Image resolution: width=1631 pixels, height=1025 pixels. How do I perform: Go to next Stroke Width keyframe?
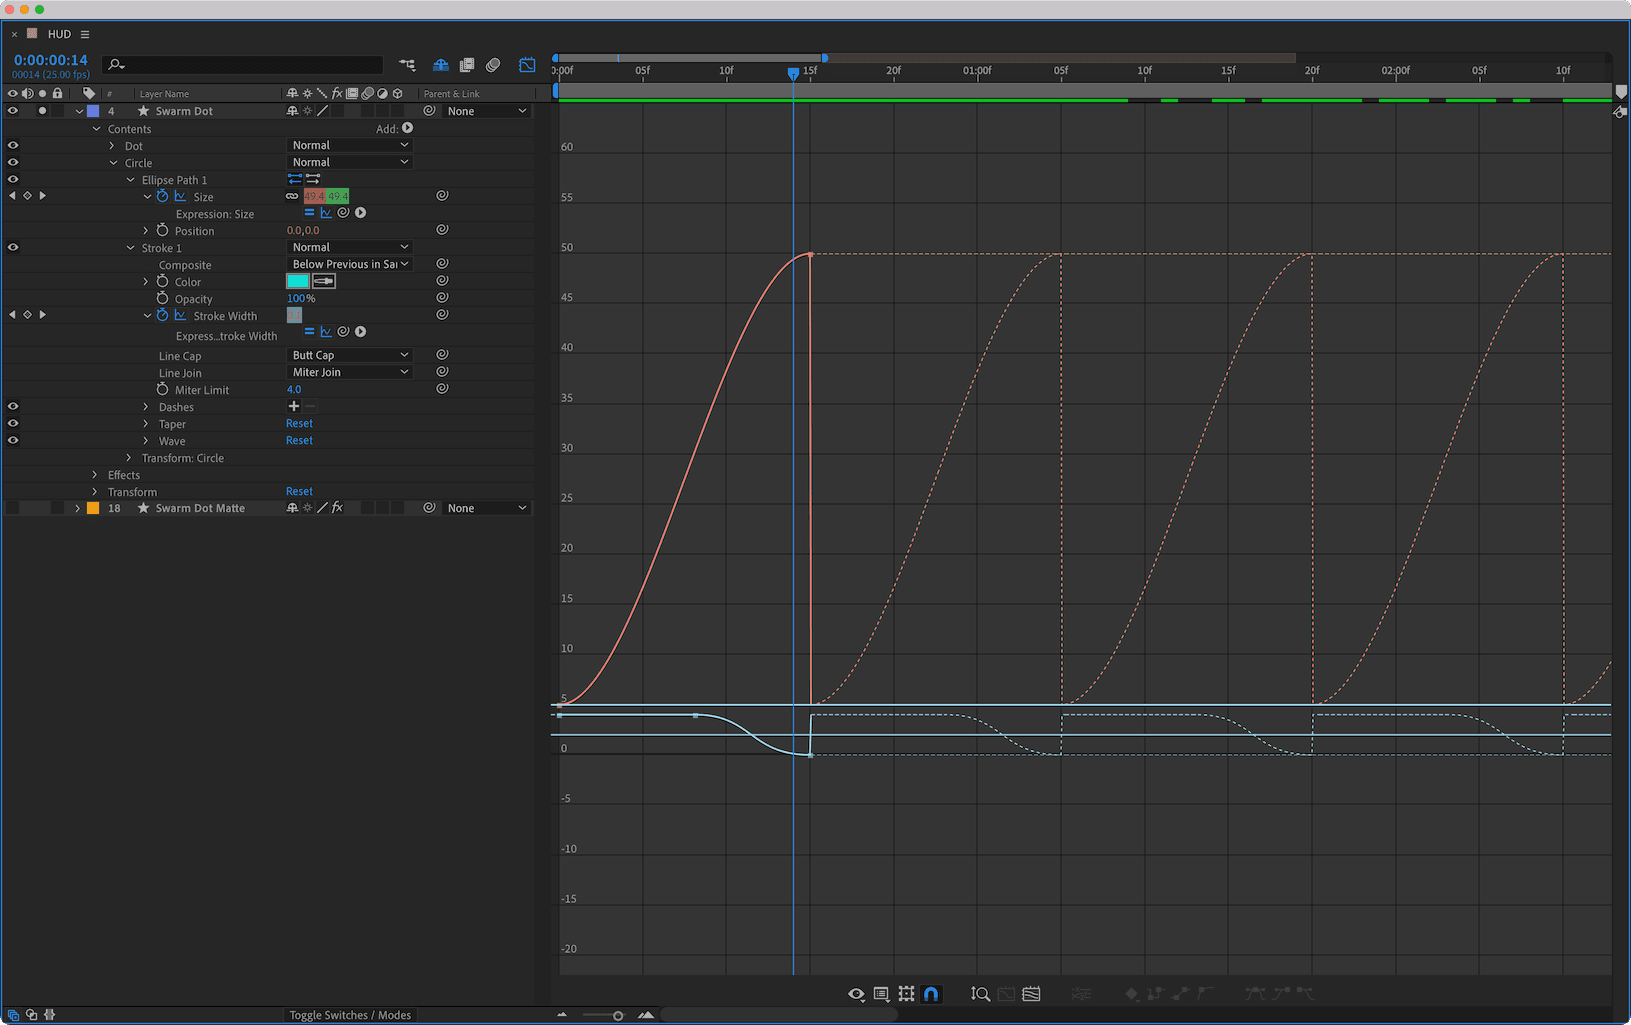pos(43,315)
